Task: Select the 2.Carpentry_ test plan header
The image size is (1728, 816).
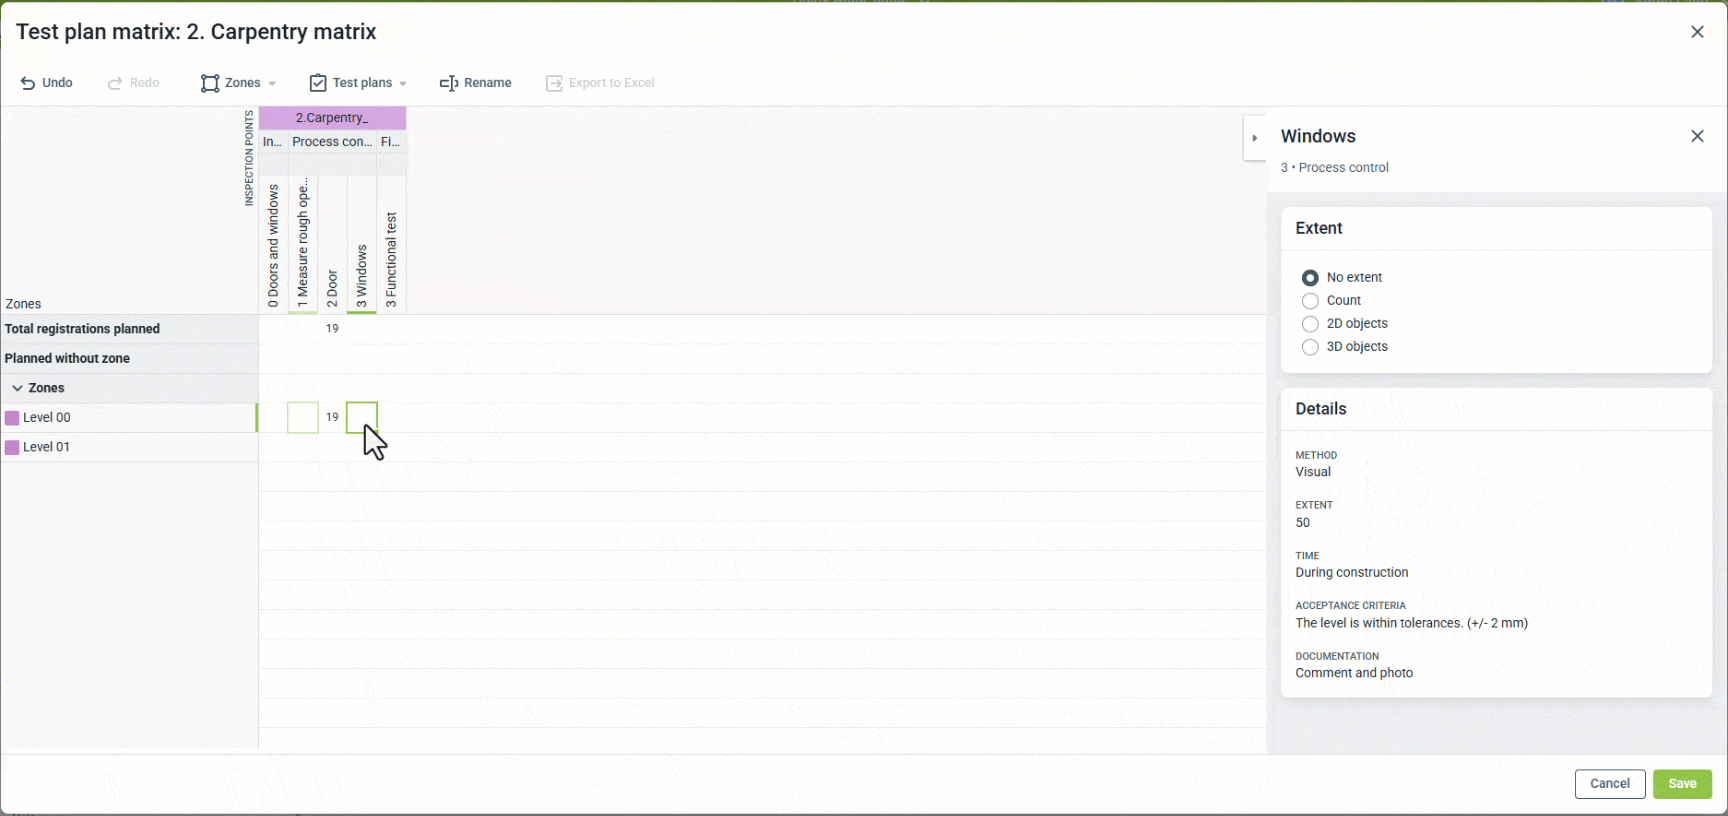Action: click(x=332, y=118)
